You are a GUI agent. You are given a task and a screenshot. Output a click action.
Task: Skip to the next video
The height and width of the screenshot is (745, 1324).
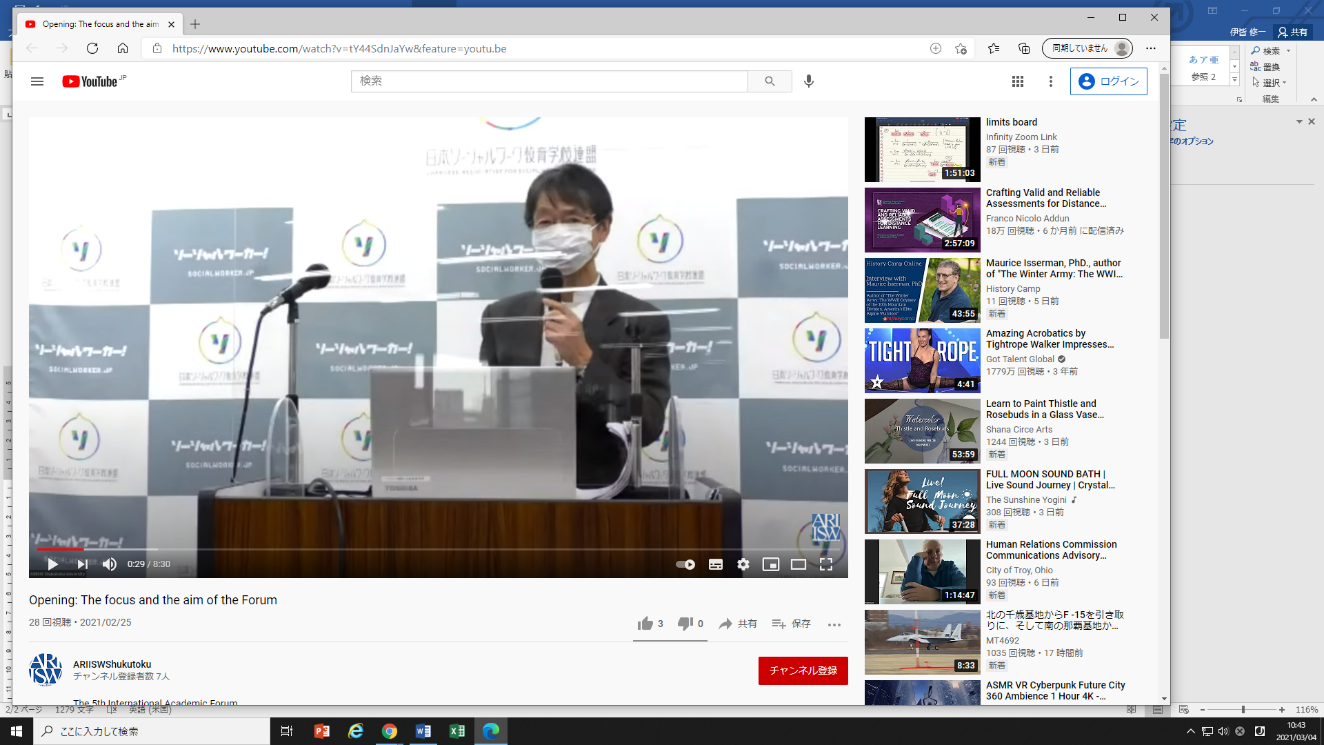[82, 564]
